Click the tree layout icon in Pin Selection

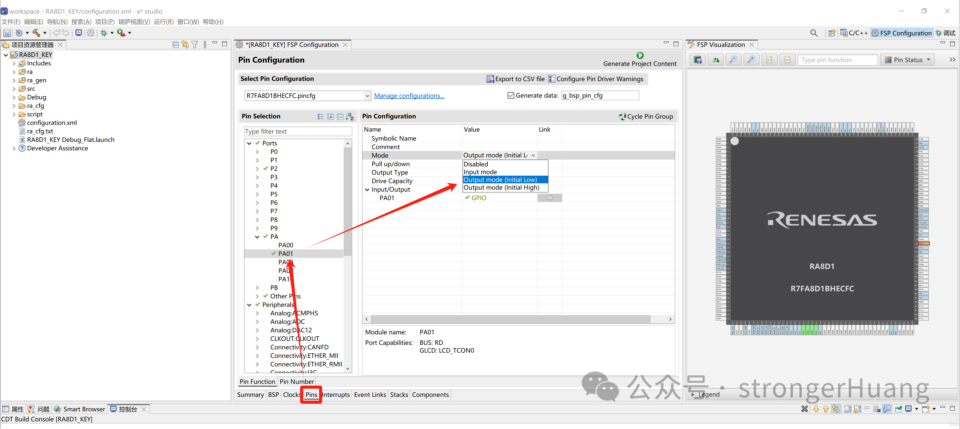tap(321, 116)
